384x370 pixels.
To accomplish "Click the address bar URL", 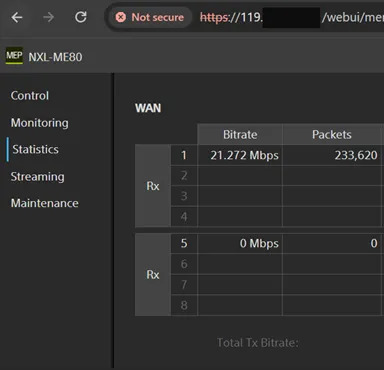I will (292, 17).
